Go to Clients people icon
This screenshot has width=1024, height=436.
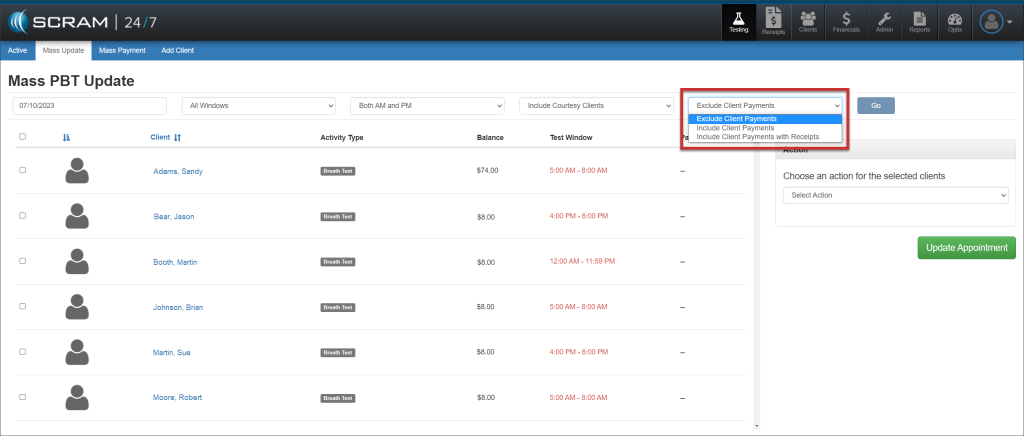(808, 20)
